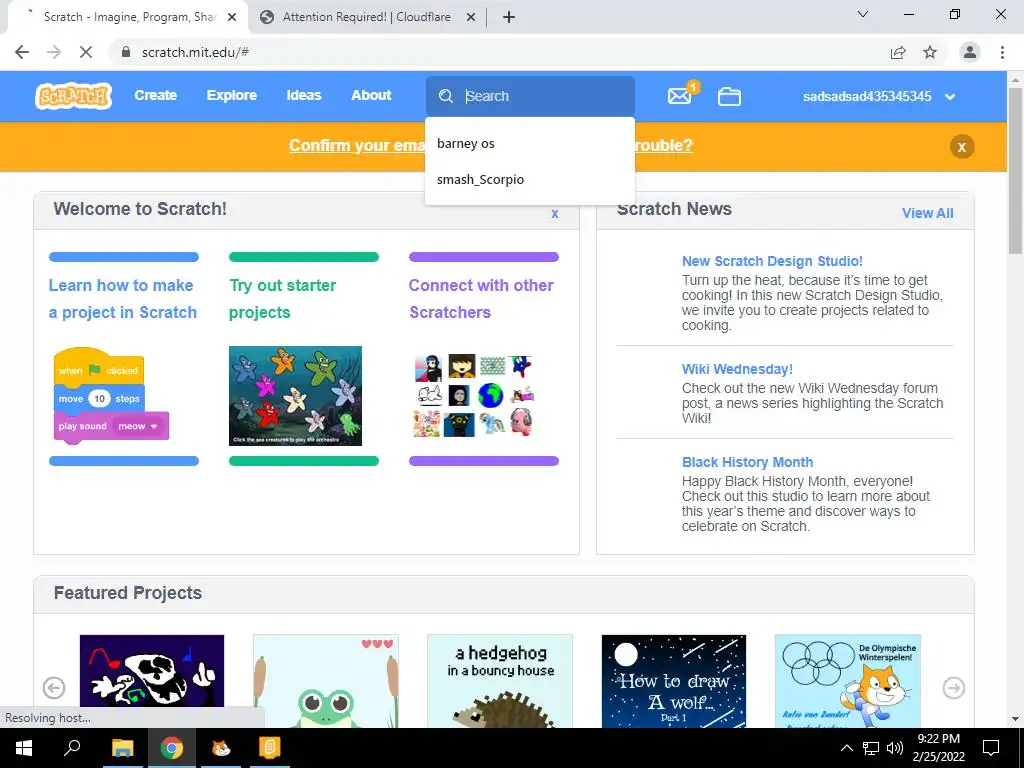1024x768 pixels.
Task: Open File Explorer from taskbar
Action: click(x=122, y=748)
